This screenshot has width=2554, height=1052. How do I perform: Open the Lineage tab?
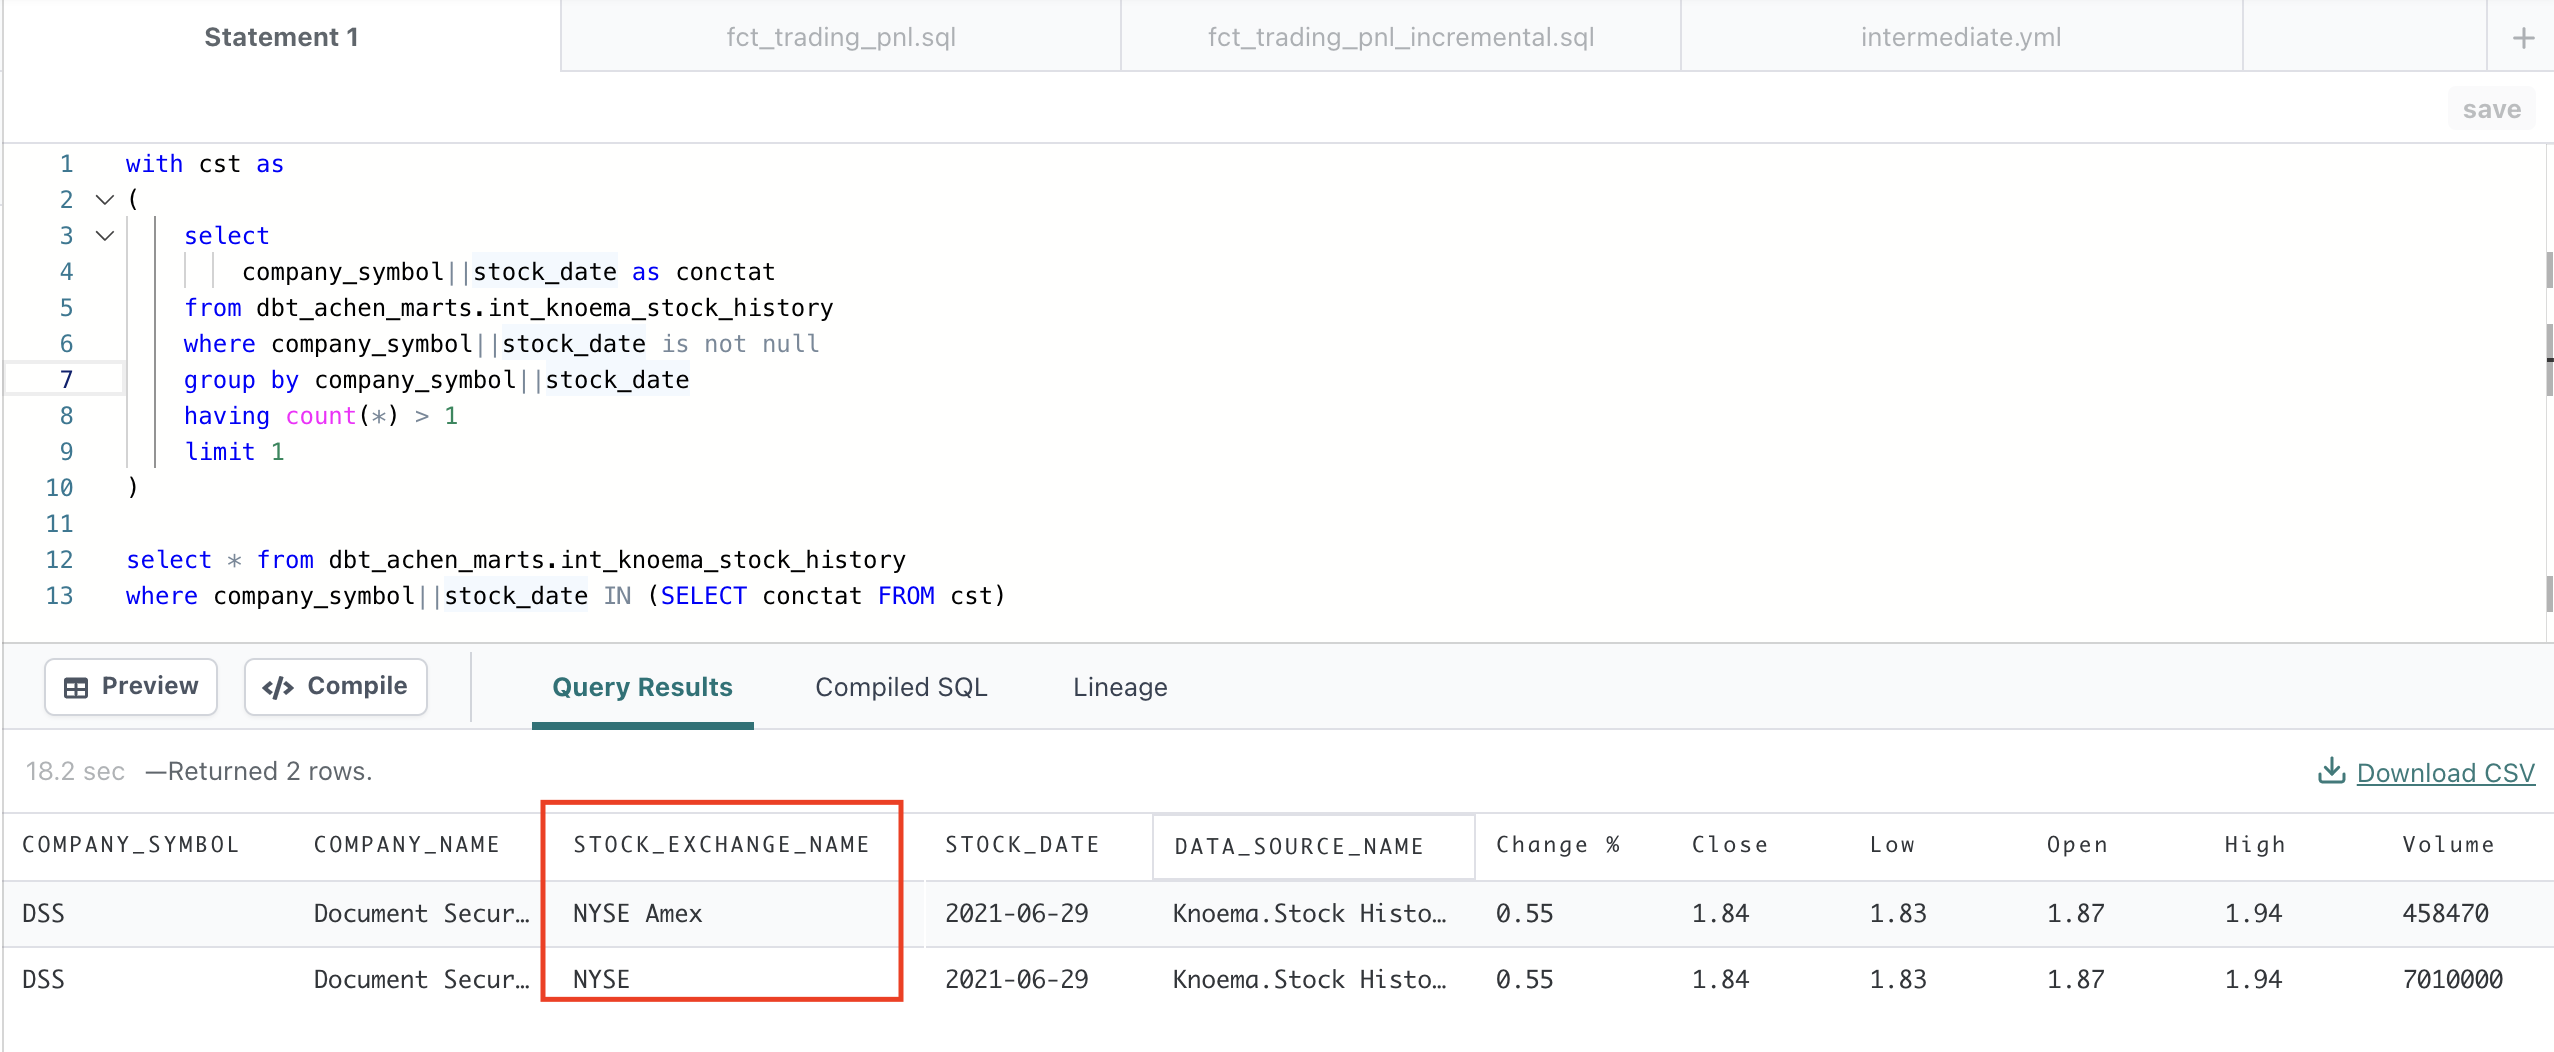[1120, 687]
